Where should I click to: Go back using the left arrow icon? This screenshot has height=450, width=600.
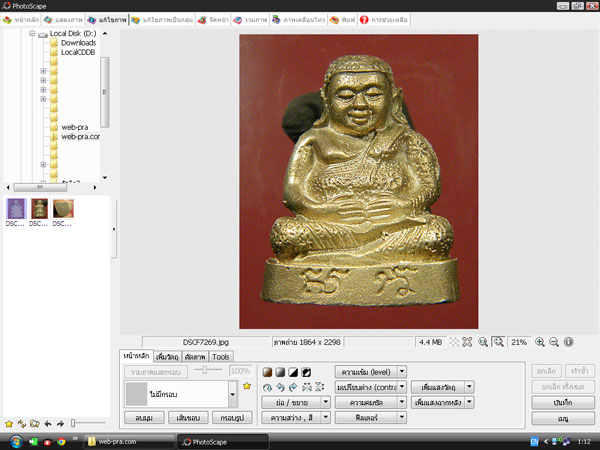(48, 424)
